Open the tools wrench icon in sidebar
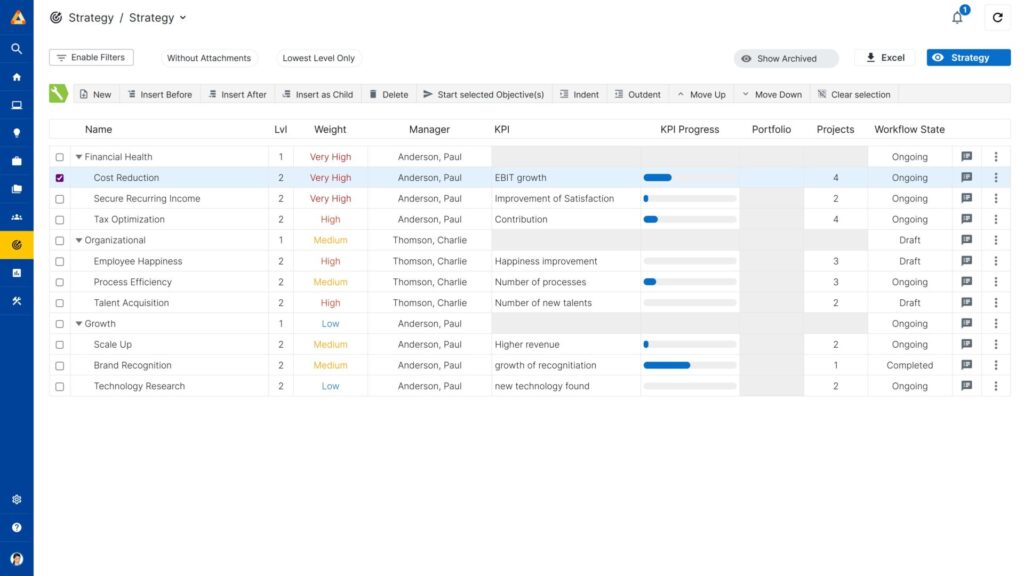Image resolution: width=1024 pixels, height=576 pixels. coord(17,301)
